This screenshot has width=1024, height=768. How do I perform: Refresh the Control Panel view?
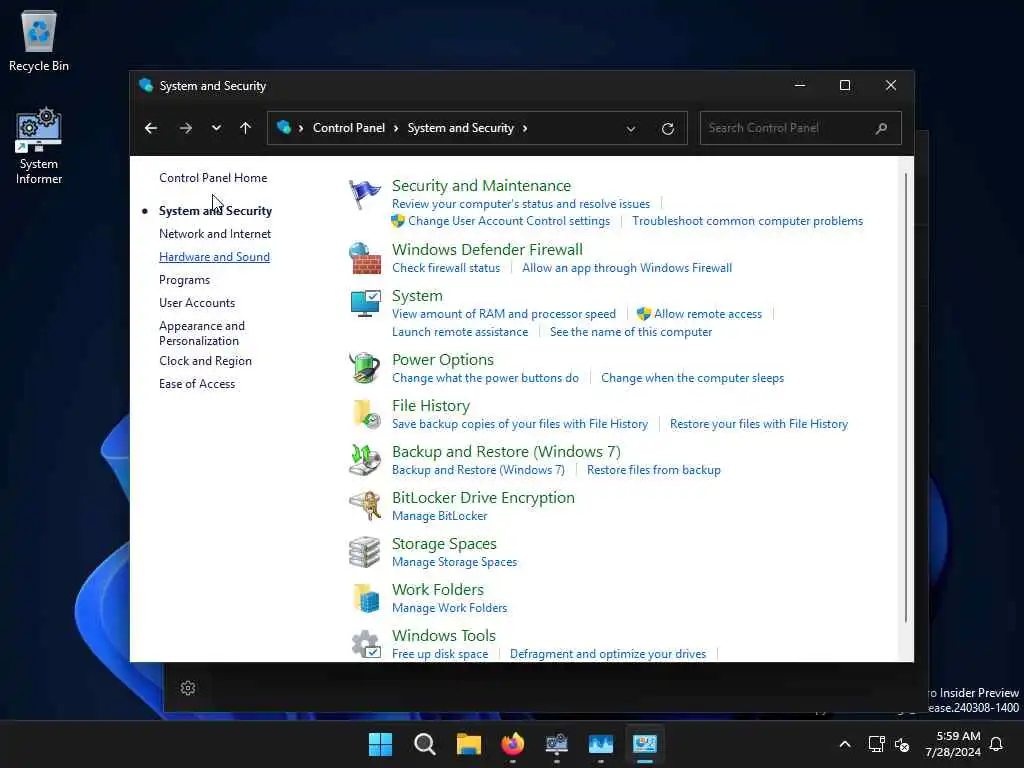point(667,129)
